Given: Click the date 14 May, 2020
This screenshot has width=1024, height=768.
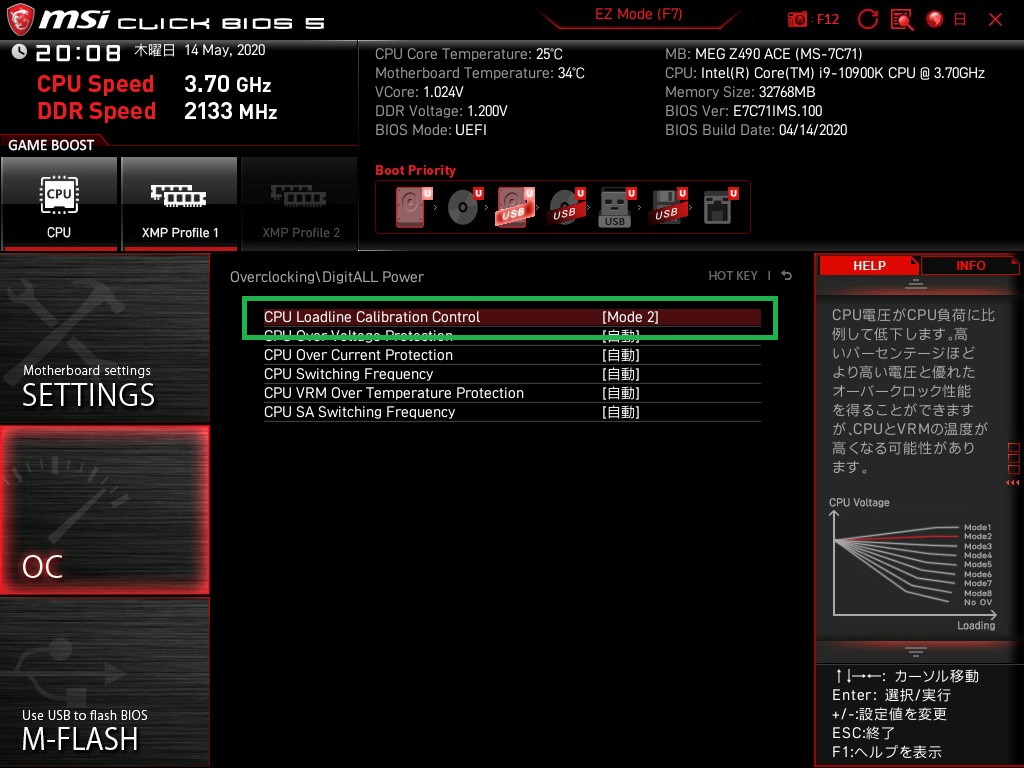Looking at the screenshot, I should 225,50.
